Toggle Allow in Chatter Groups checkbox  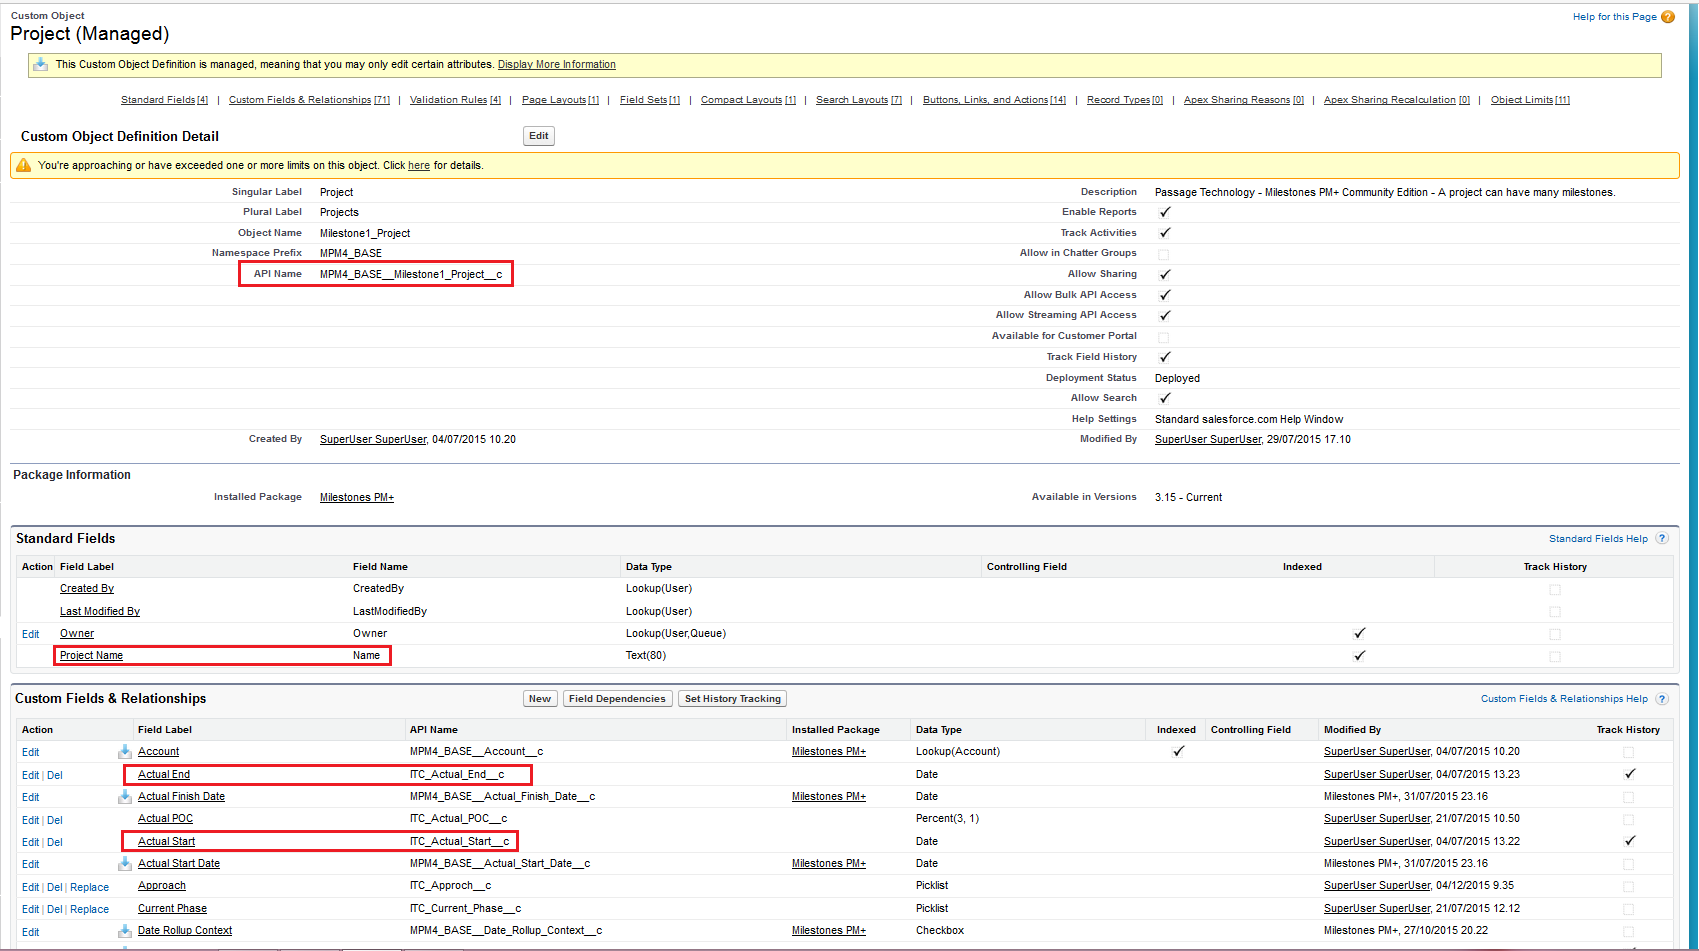click(1163, 254)
